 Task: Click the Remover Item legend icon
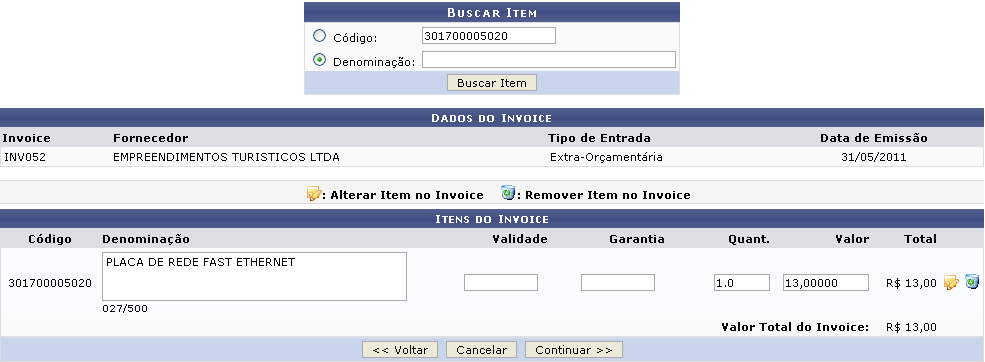(508, 193)
